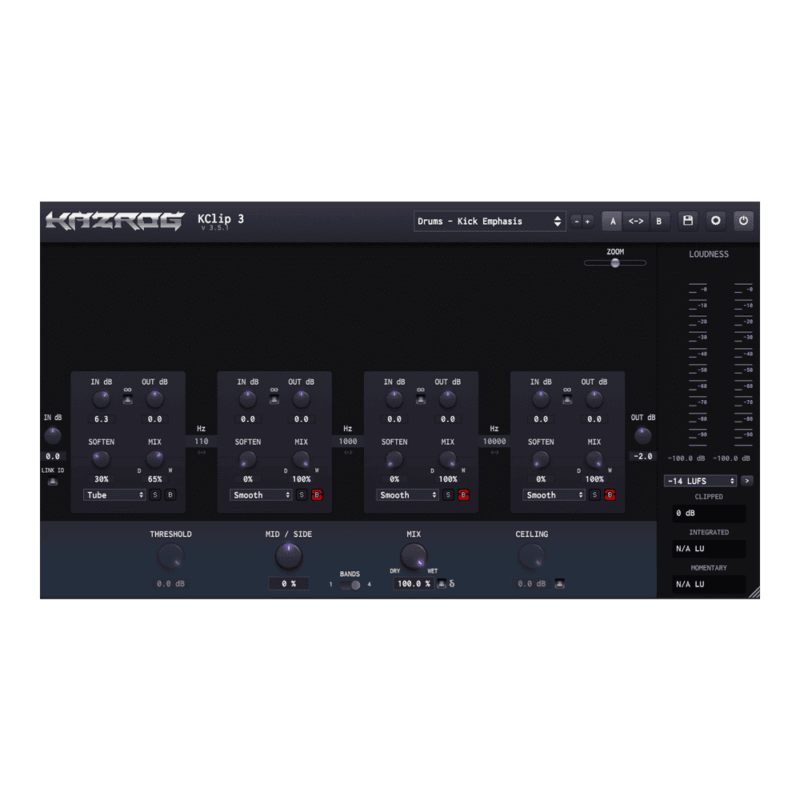Click the red B bypass on the second band
This screenshot has height=800, width=800.
tap(317, 495)
